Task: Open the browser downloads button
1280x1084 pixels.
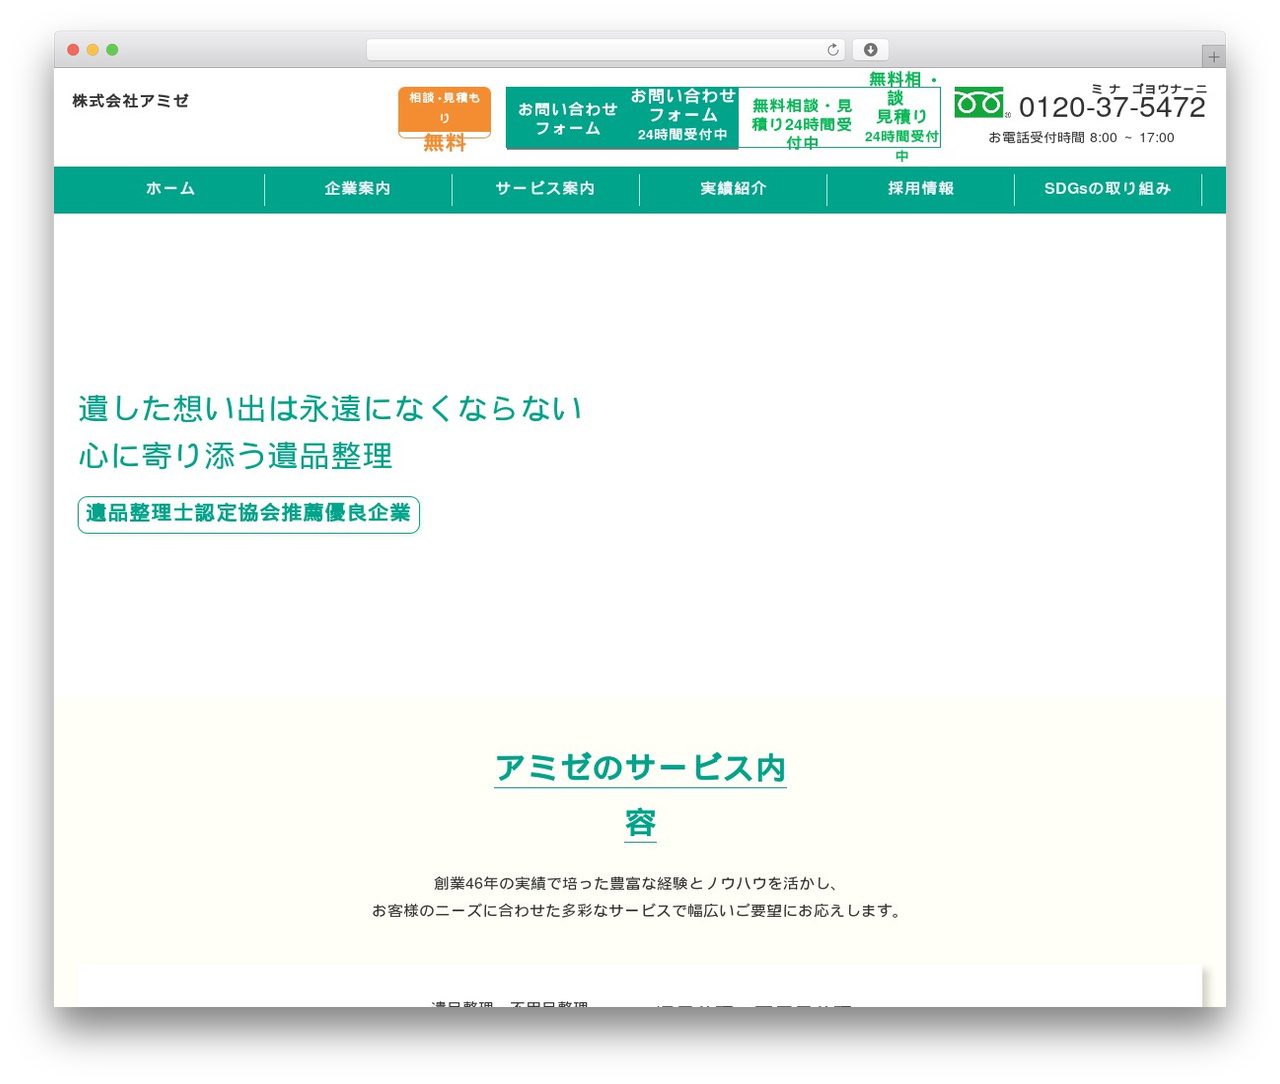Action: (871, 50)
